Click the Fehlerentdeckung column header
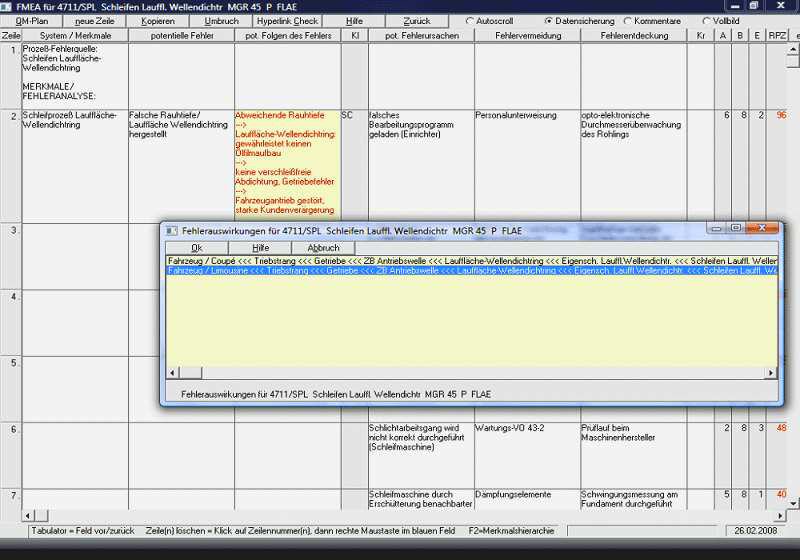The image size is (800, 560). click(x=634, y=35)
